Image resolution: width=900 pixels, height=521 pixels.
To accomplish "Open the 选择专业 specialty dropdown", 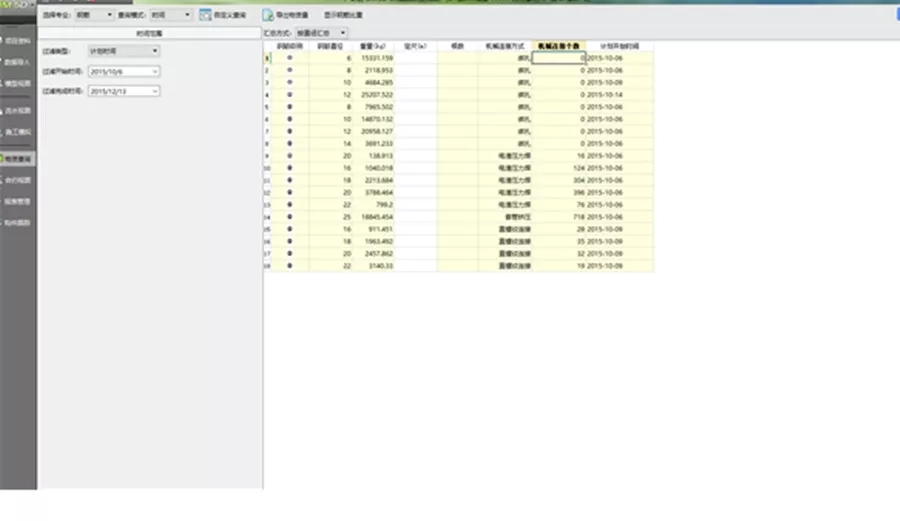I will tap(94, 15).
